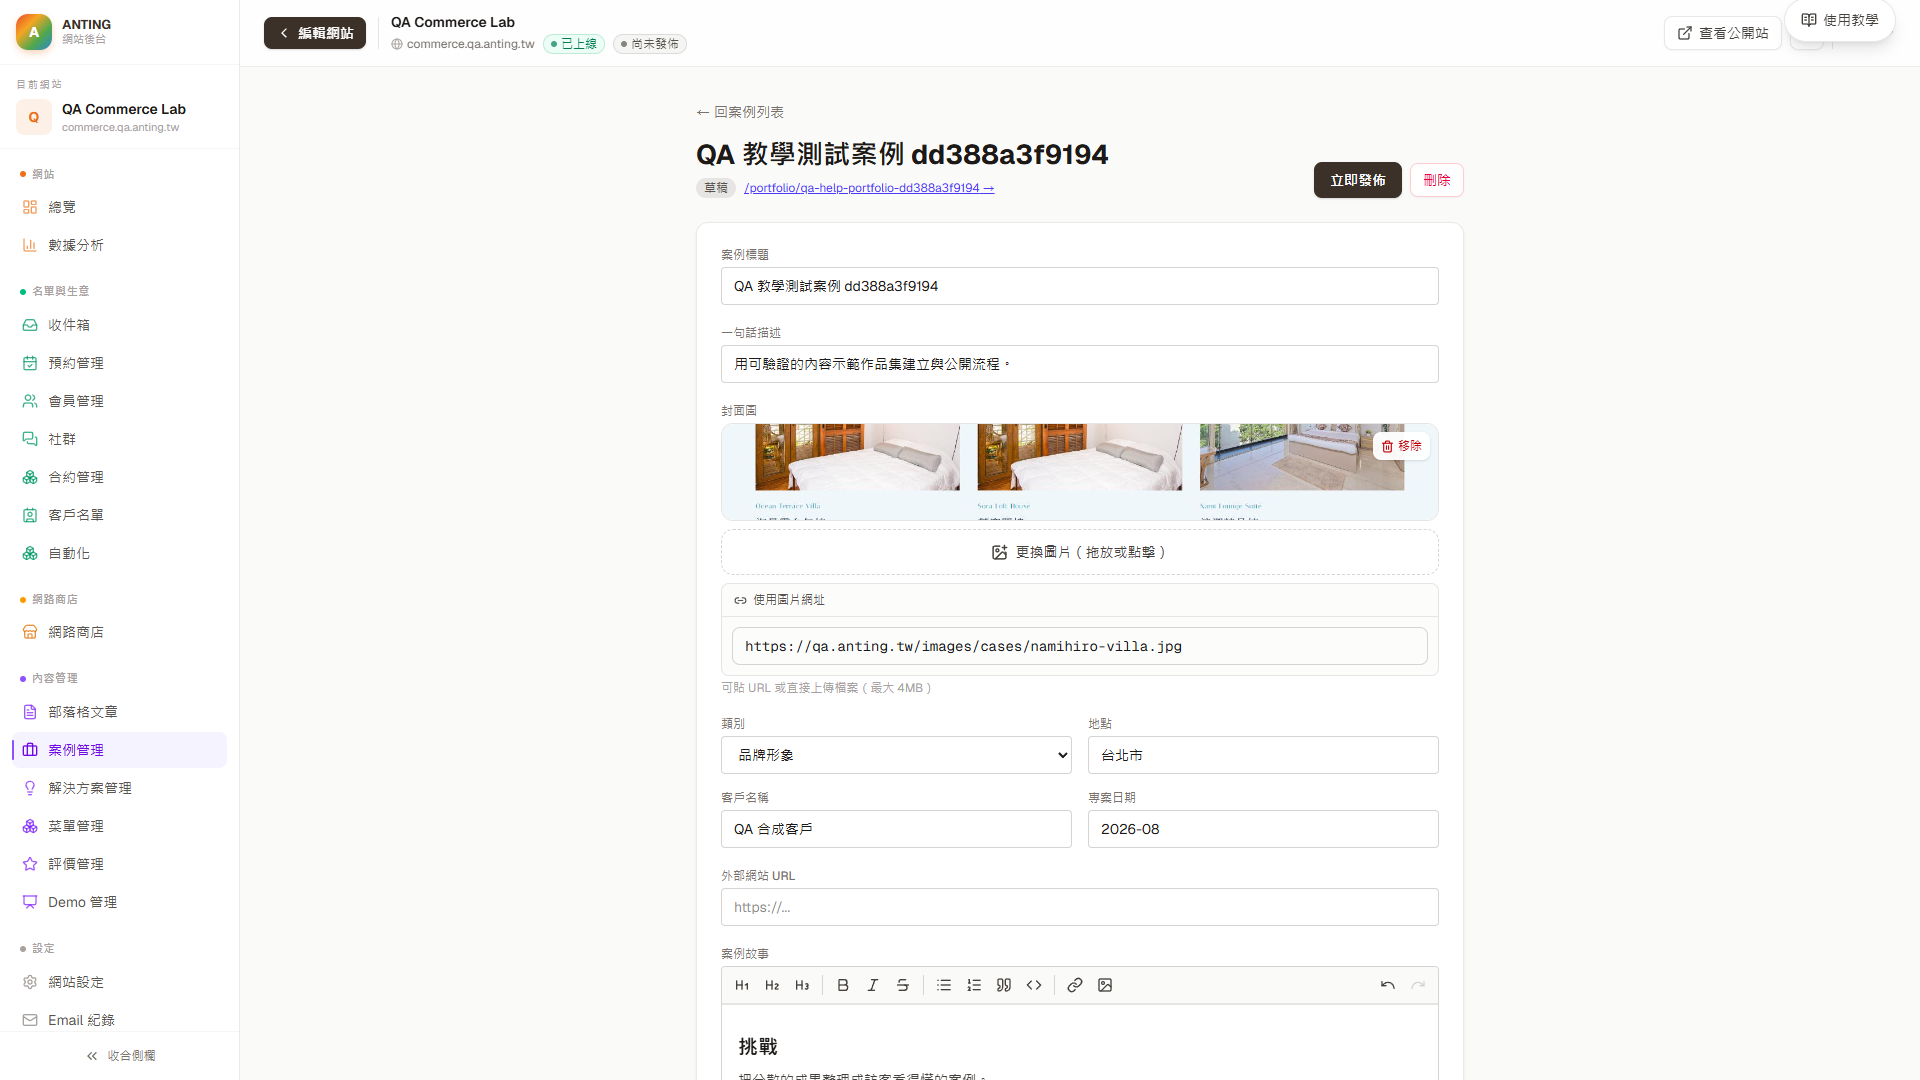Redo the editor change
Screen dimensions: 1920x1080
pos(1418,985)
